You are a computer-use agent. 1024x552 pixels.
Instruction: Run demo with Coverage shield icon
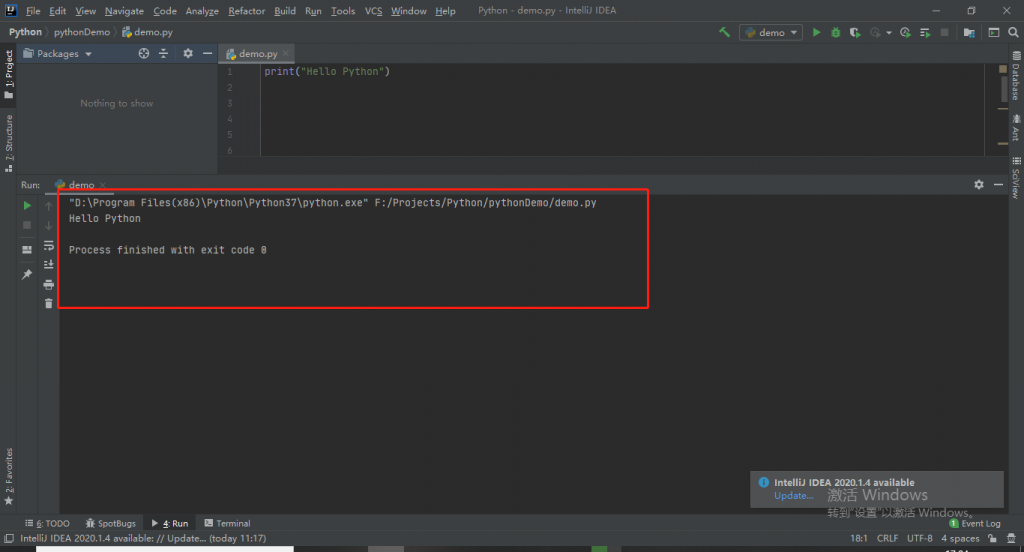pyautogui.click(x=854, y=32)
